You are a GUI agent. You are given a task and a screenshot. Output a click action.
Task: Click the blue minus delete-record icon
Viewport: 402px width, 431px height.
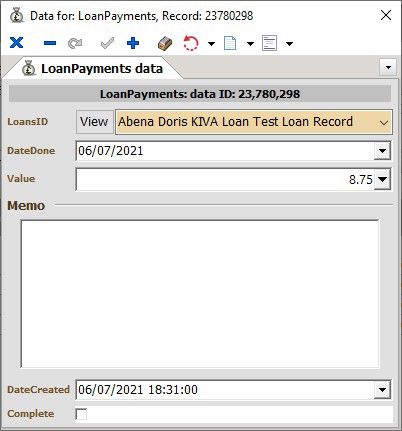[x=50, y=43]
